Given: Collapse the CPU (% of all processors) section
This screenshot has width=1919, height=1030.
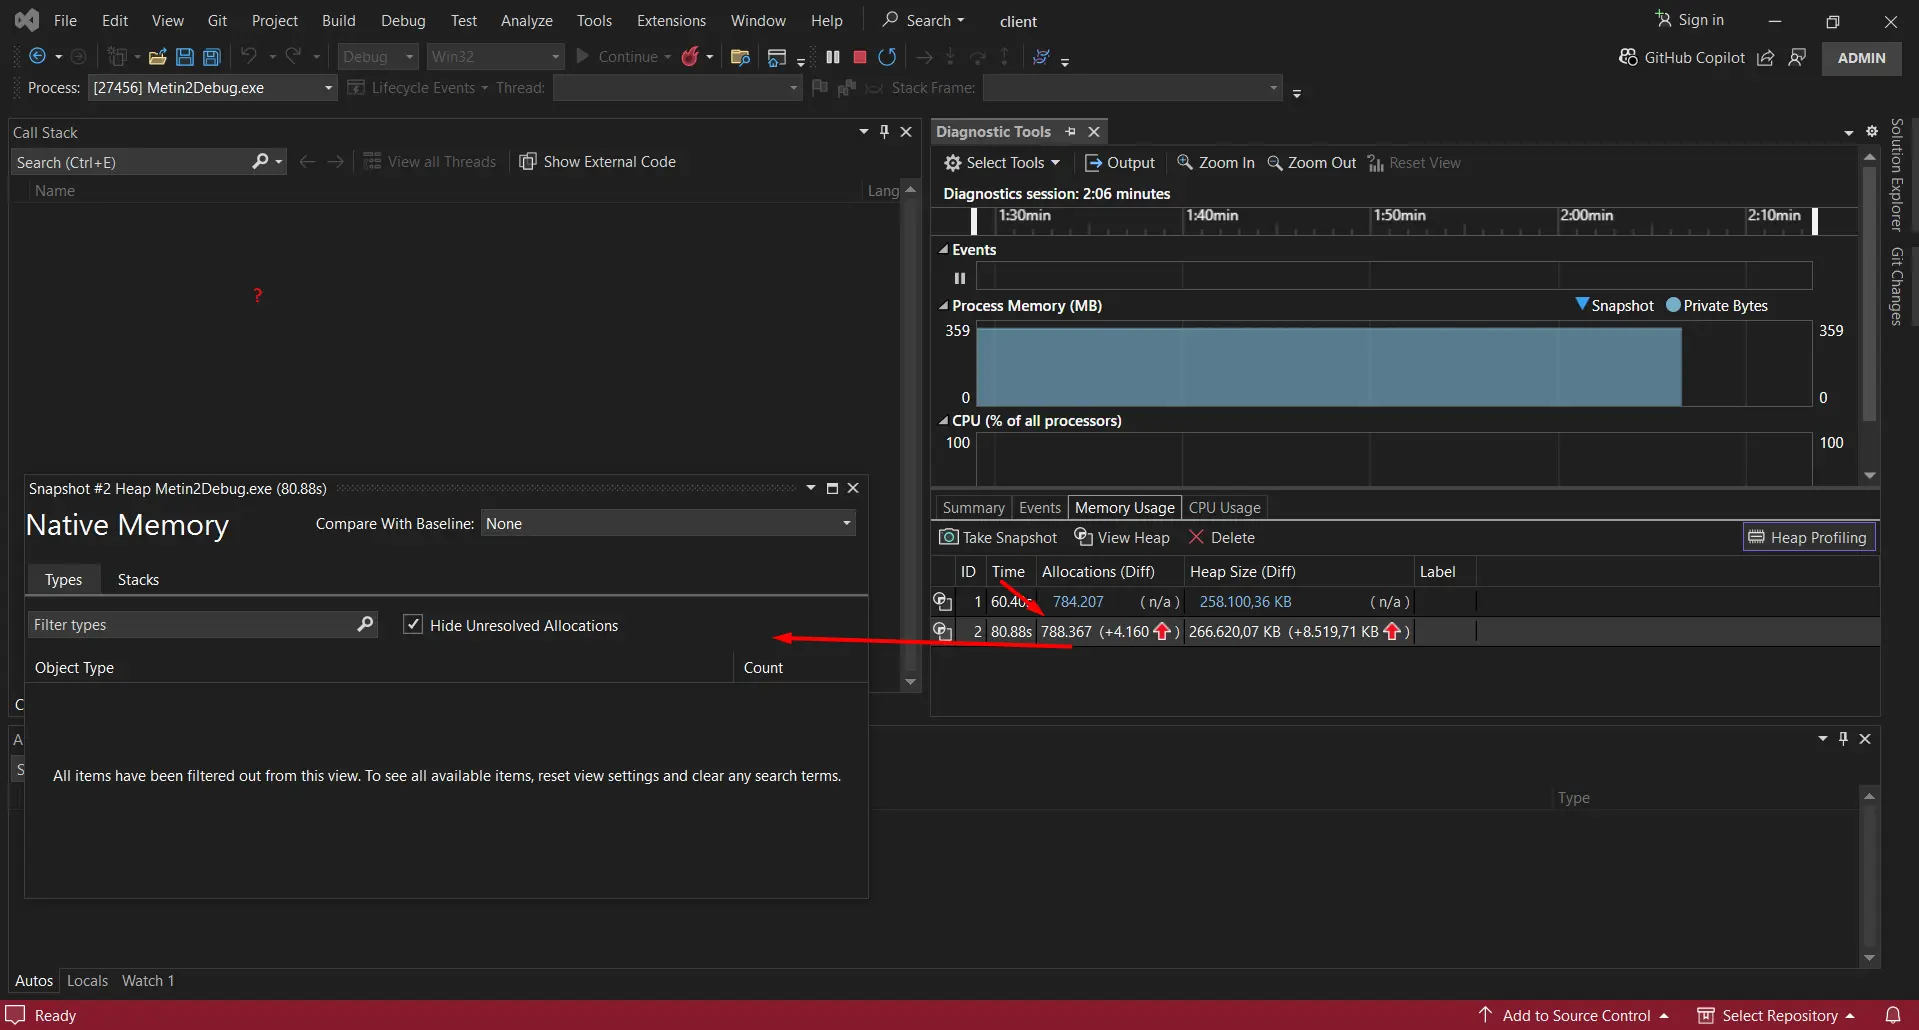Looking at the screenshot, I should 944,420.
